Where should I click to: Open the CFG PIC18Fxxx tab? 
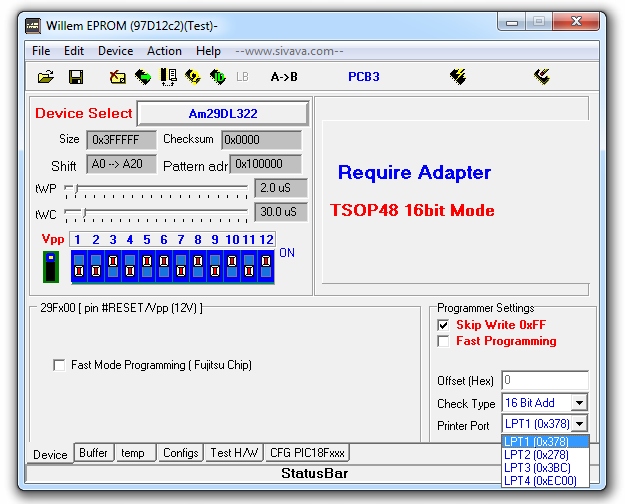307,453
